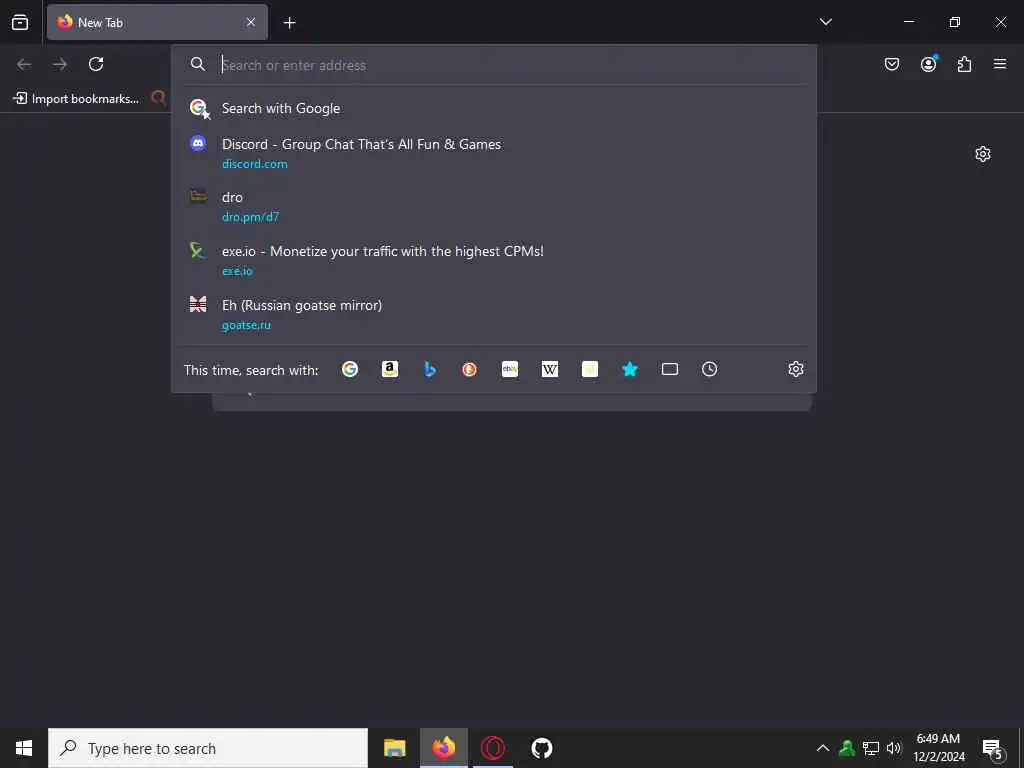
Task: Click the Discord favicon in suggestions
Action: [198, 143]
